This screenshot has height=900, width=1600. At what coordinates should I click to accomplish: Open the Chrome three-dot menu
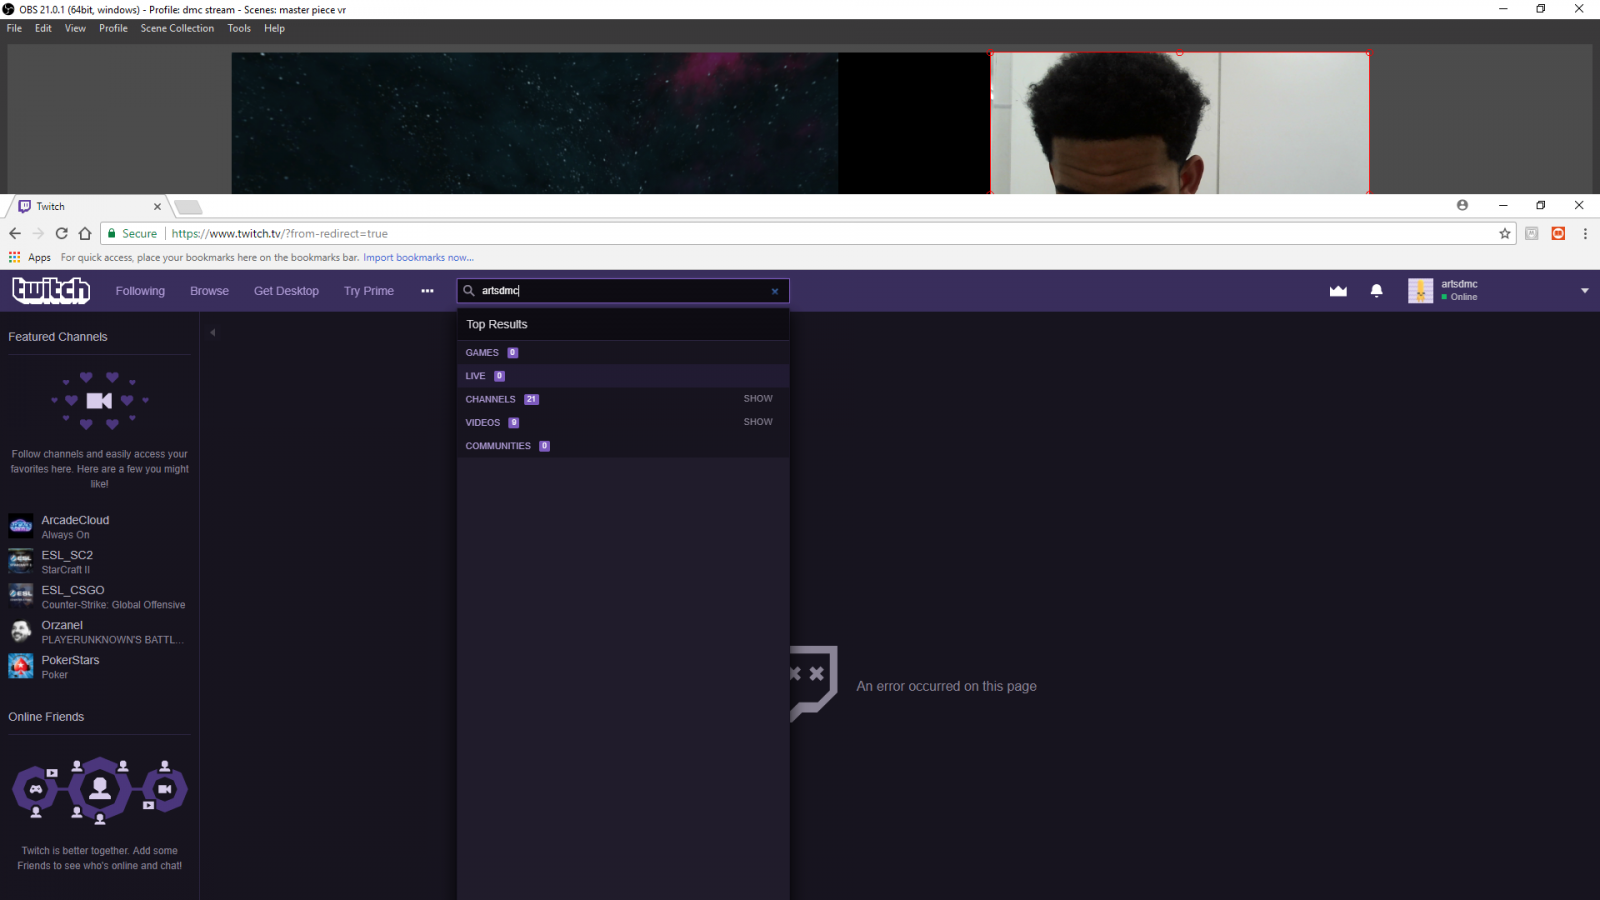point(1585,233)
